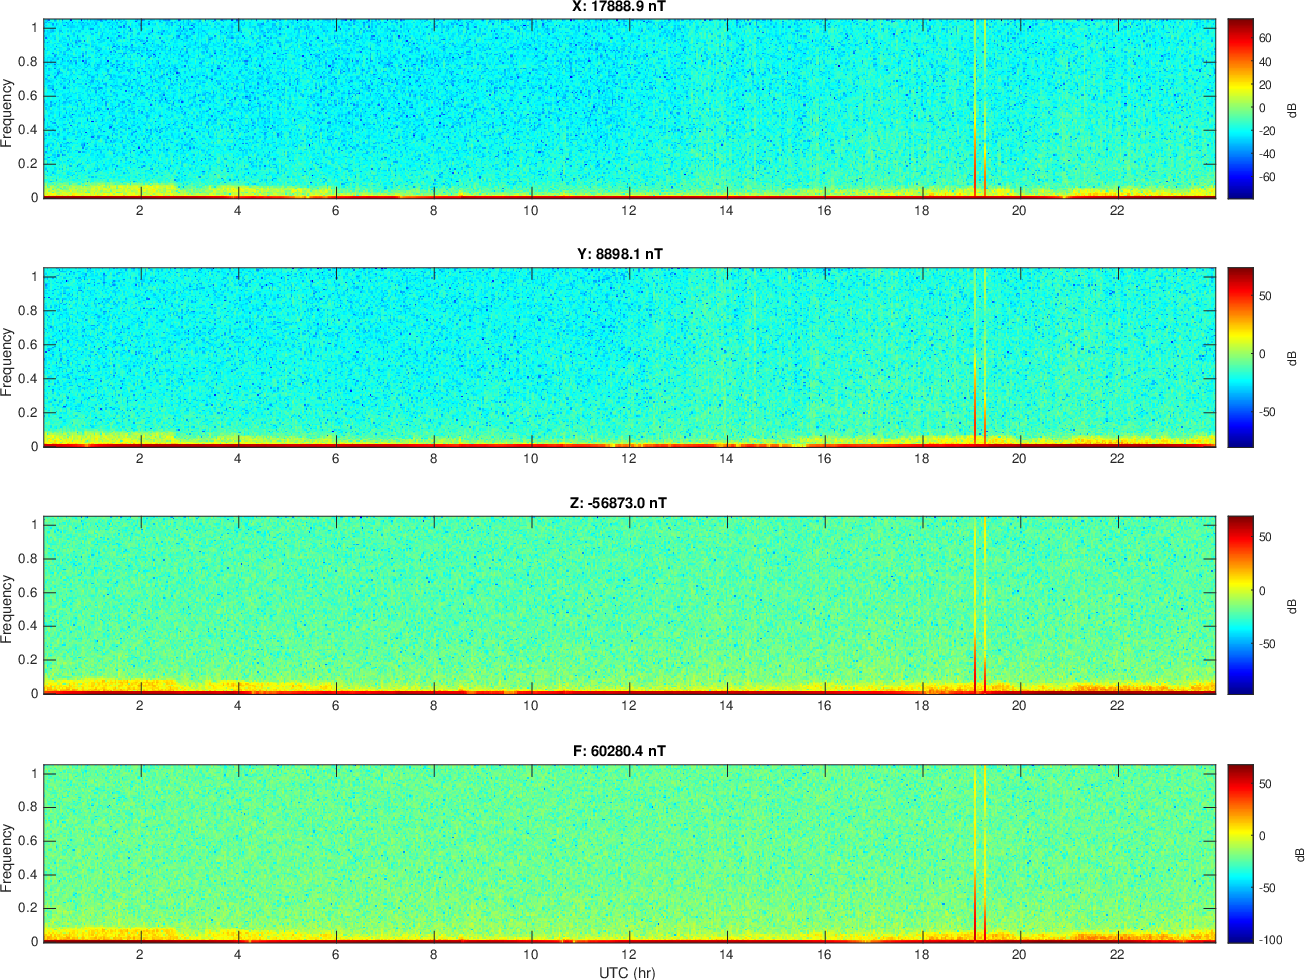Click the Frequency label of the X panel
Screen dimensions: 1305x980
coord(8,113)
